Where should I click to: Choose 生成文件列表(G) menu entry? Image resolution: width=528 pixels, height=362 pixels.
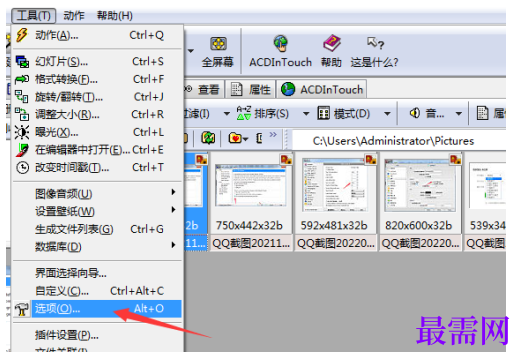coord(97,229)
